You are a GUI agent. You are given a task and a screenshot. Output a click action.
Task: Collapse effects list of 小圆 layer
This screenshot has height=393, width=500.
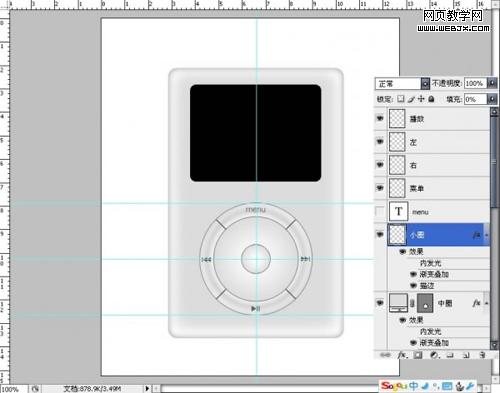(x=486, y=235)
